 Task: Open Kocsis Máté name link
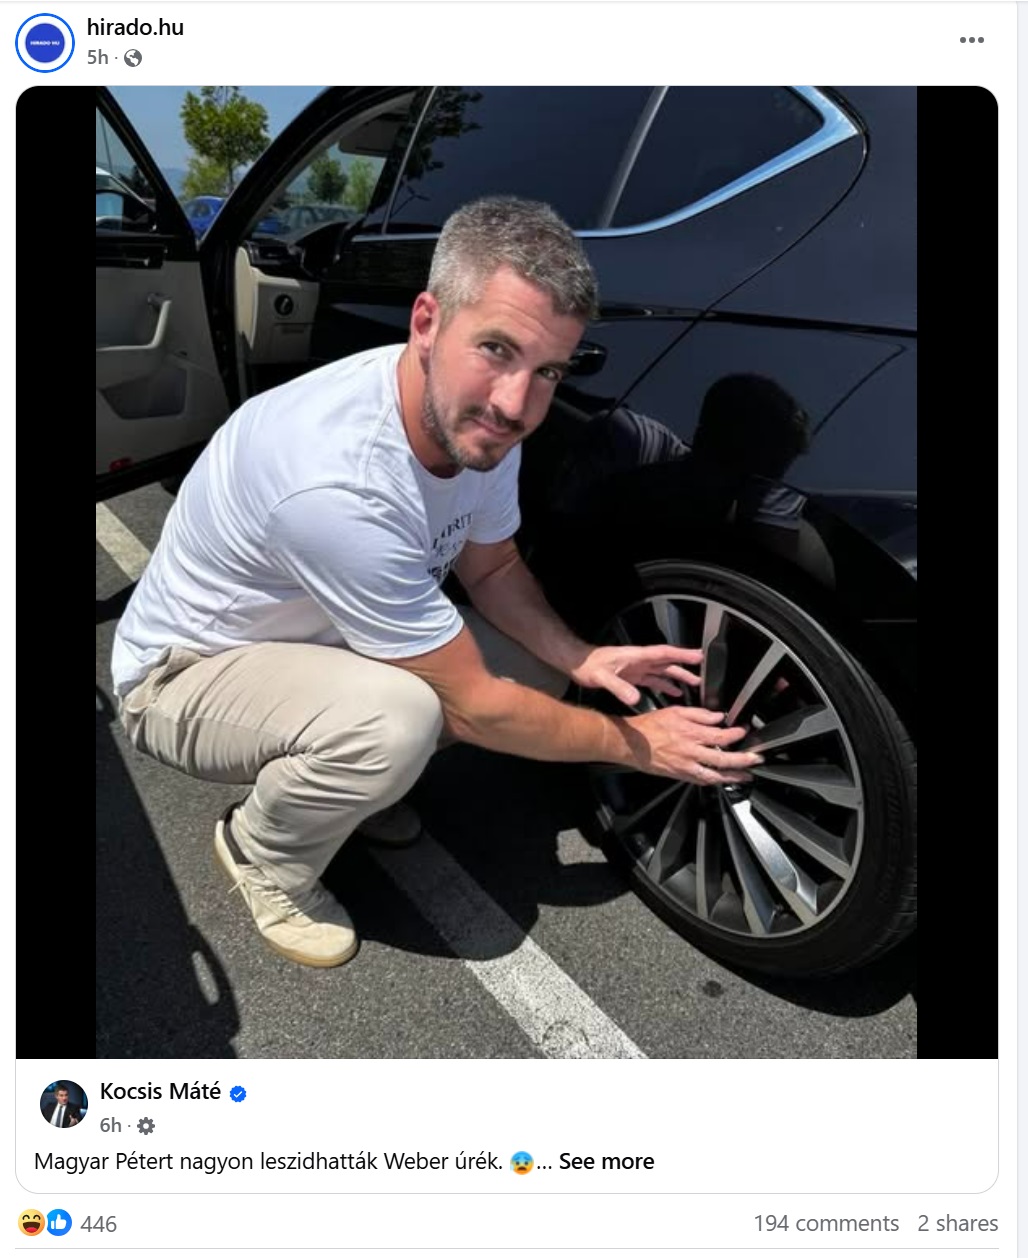160,1091
